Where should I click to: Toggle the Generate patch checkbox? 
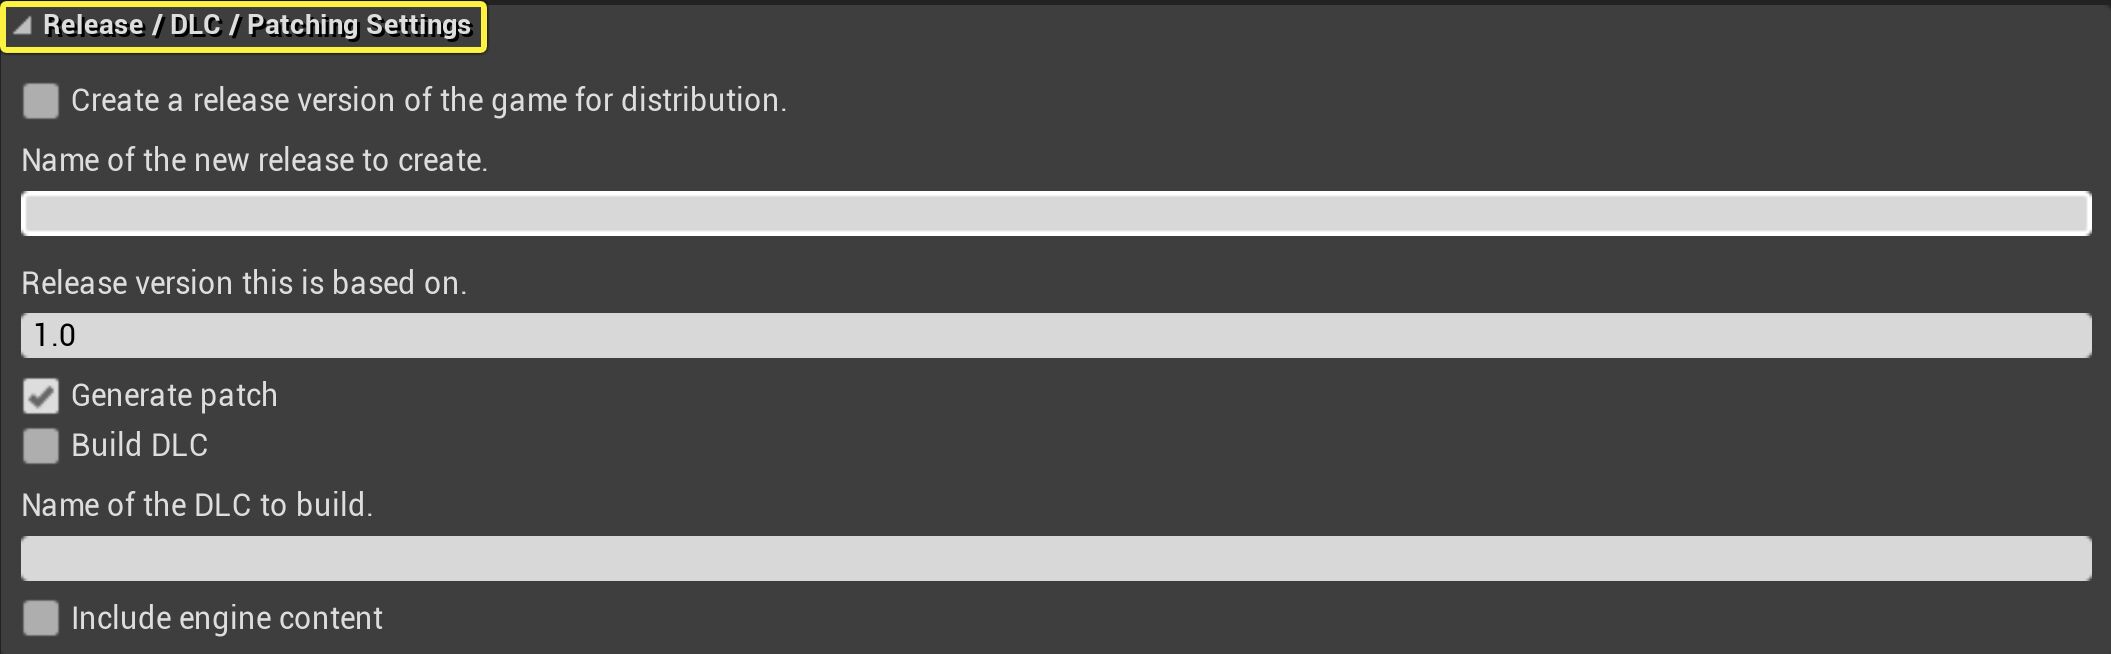pyautogui.click(x=40, y=396)
